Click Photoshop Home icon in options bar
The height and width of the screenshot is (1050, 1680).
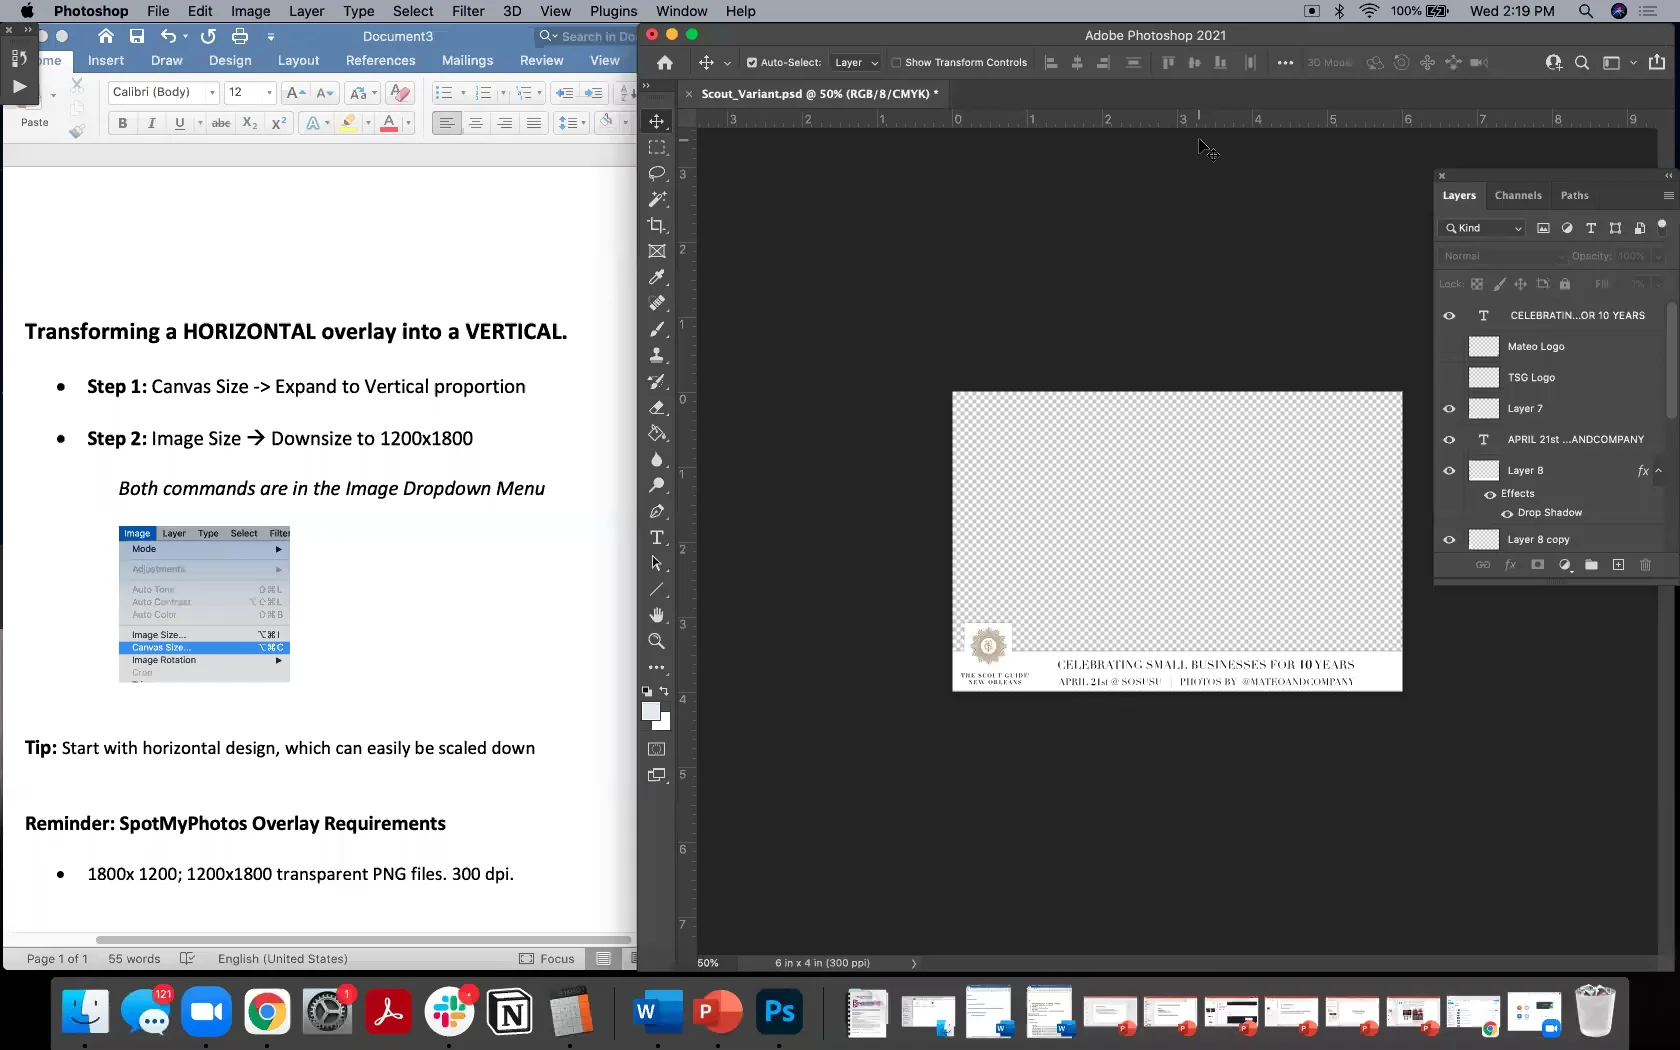click(x=665, y=62)
